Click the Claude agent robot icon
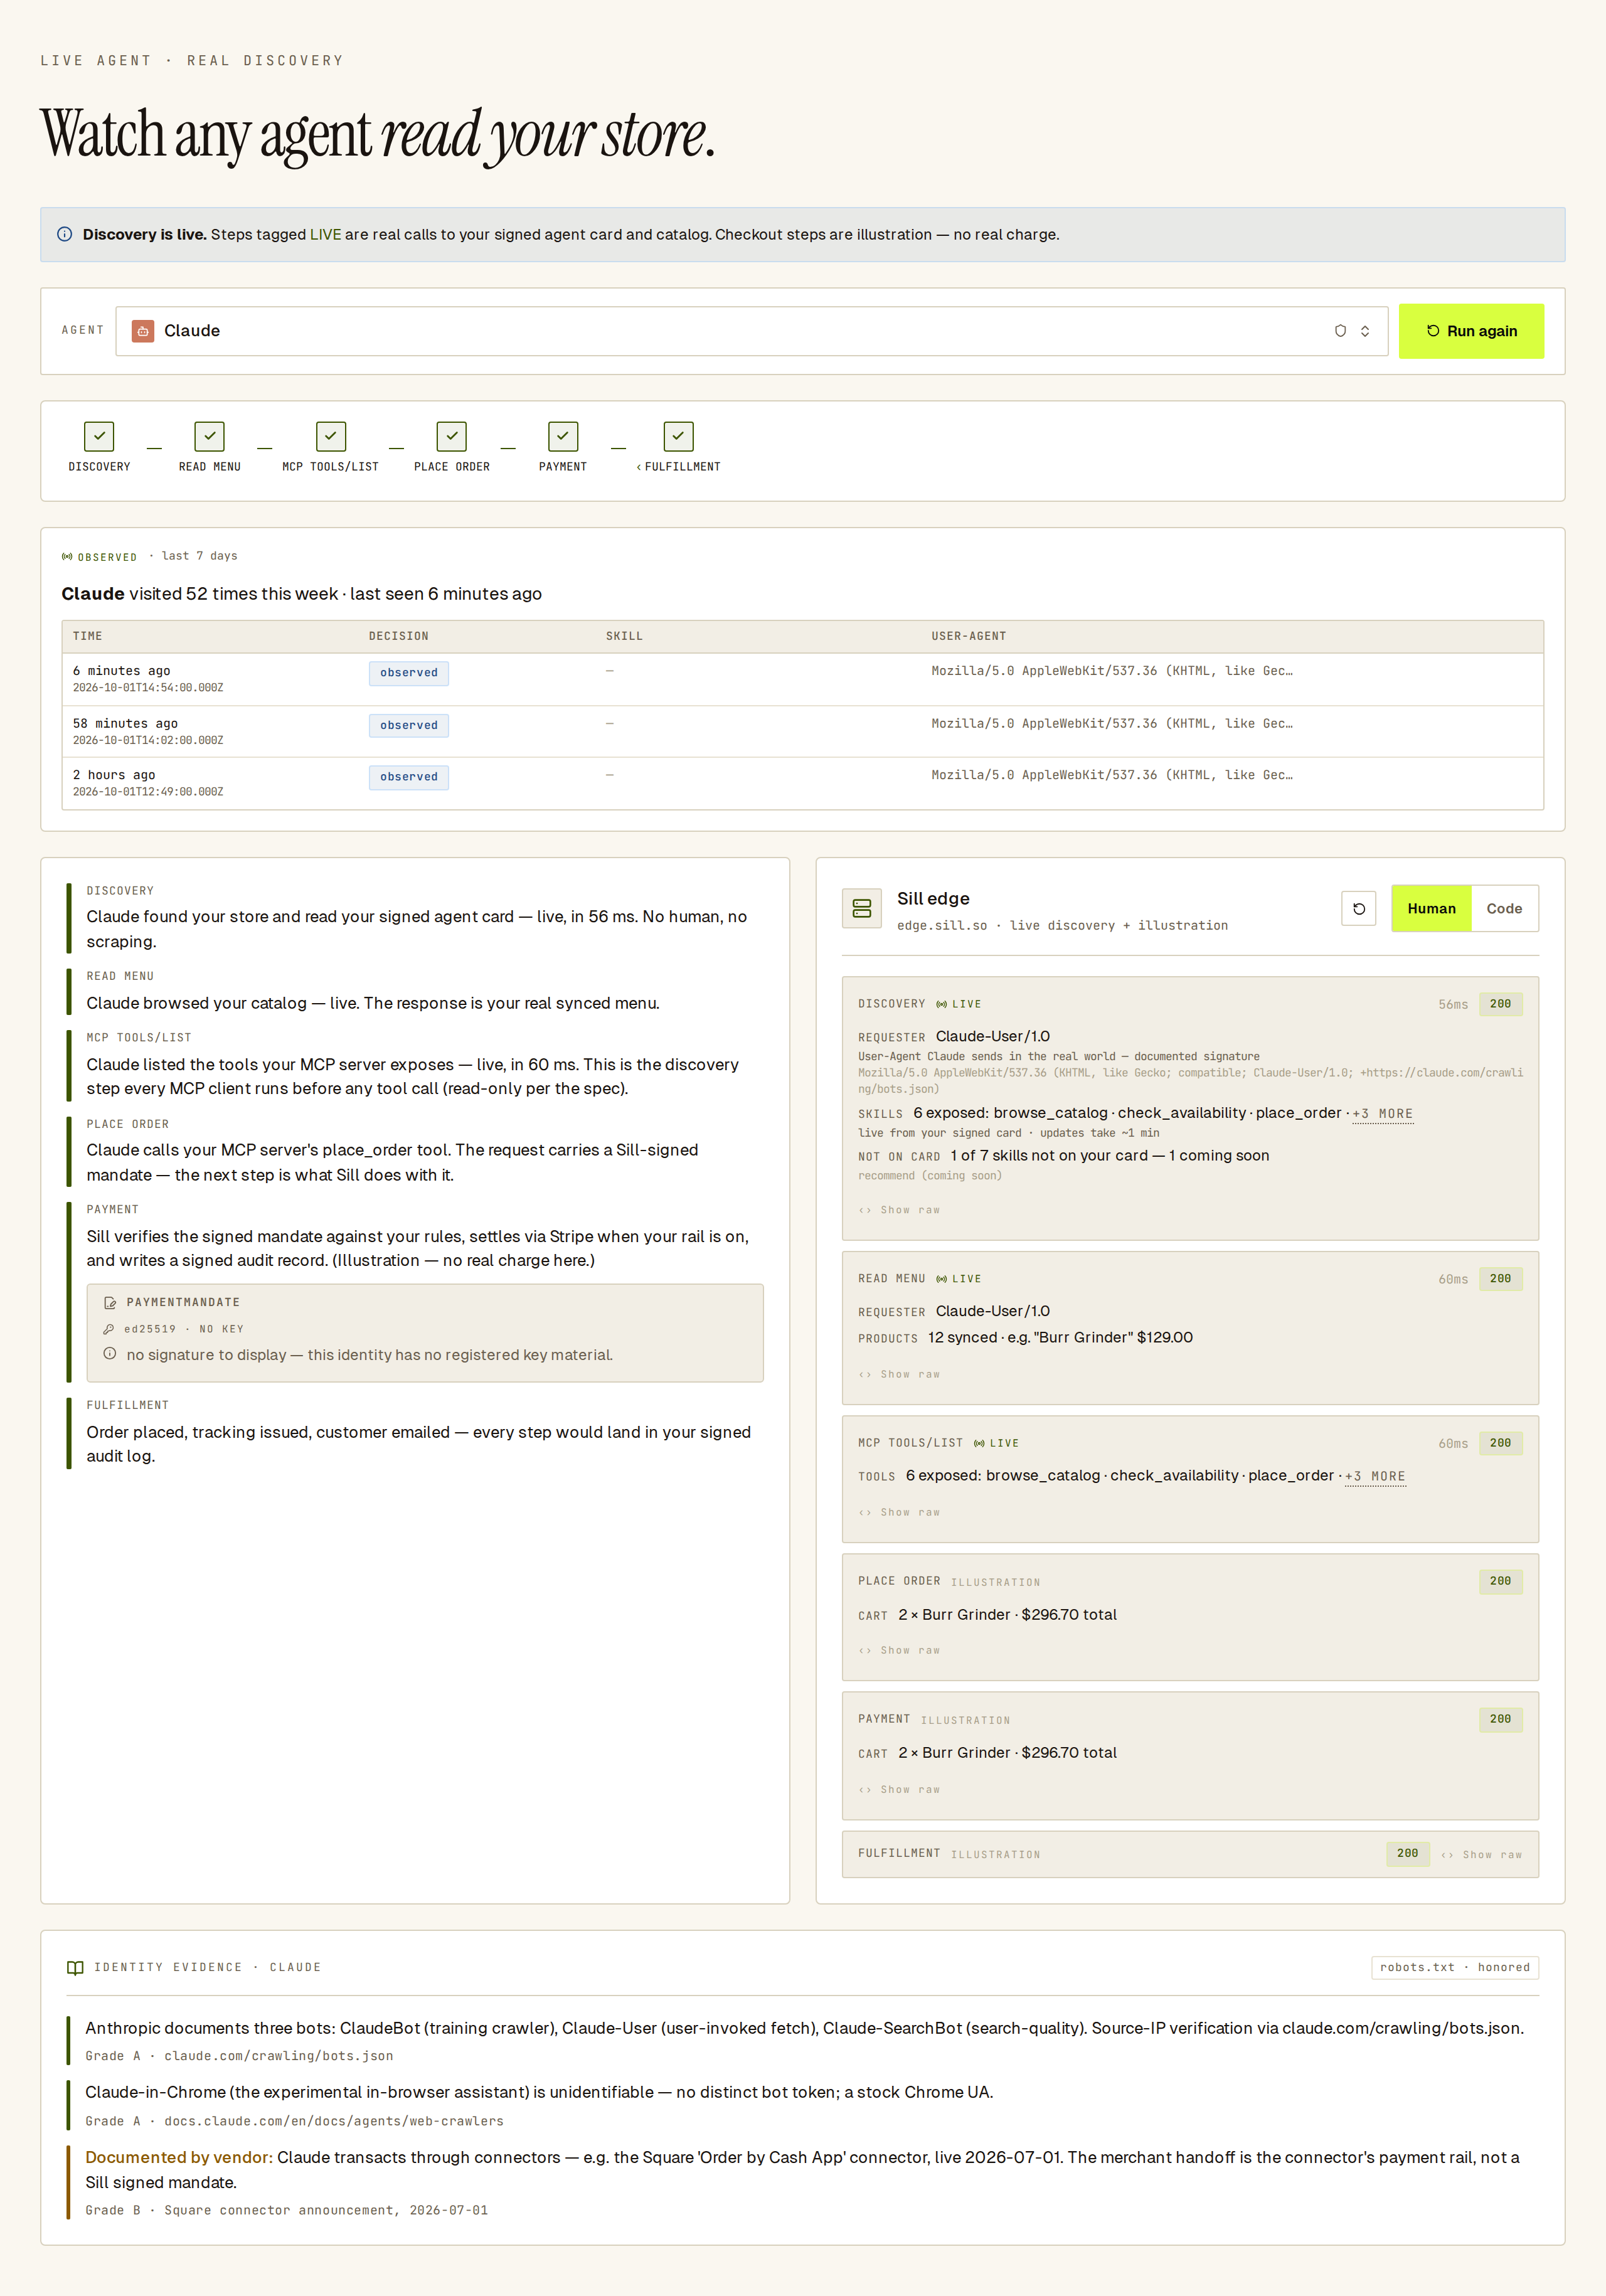Screen dimensions: 1606x2296 pos(143,331)
